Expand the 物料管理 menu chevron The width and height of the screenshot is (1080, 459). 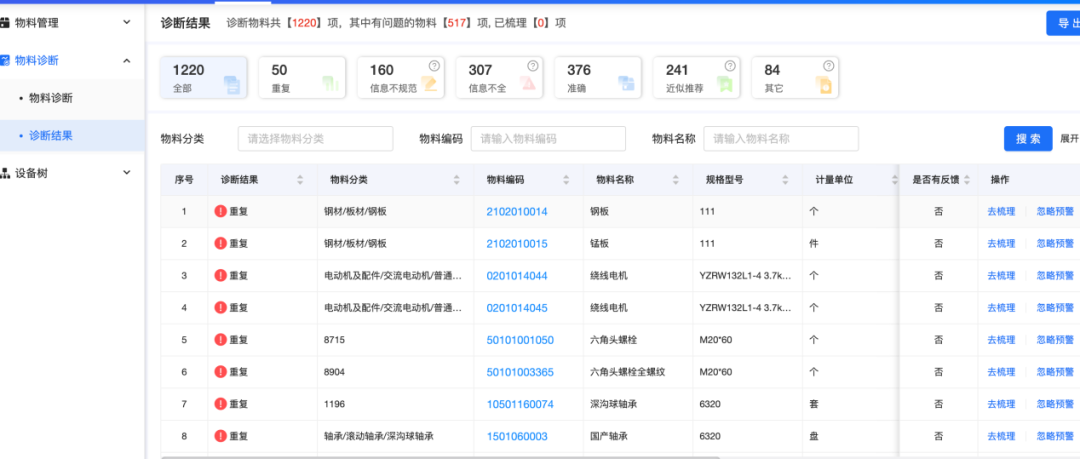127,23
